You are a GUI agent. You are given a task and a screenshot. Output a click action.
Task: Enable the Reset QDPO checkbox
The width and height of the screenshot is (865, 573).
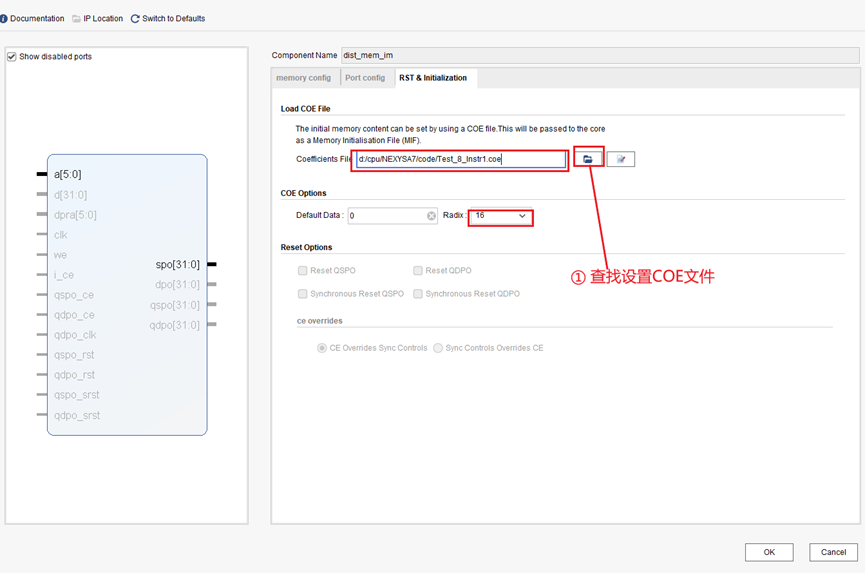[418, 271]
